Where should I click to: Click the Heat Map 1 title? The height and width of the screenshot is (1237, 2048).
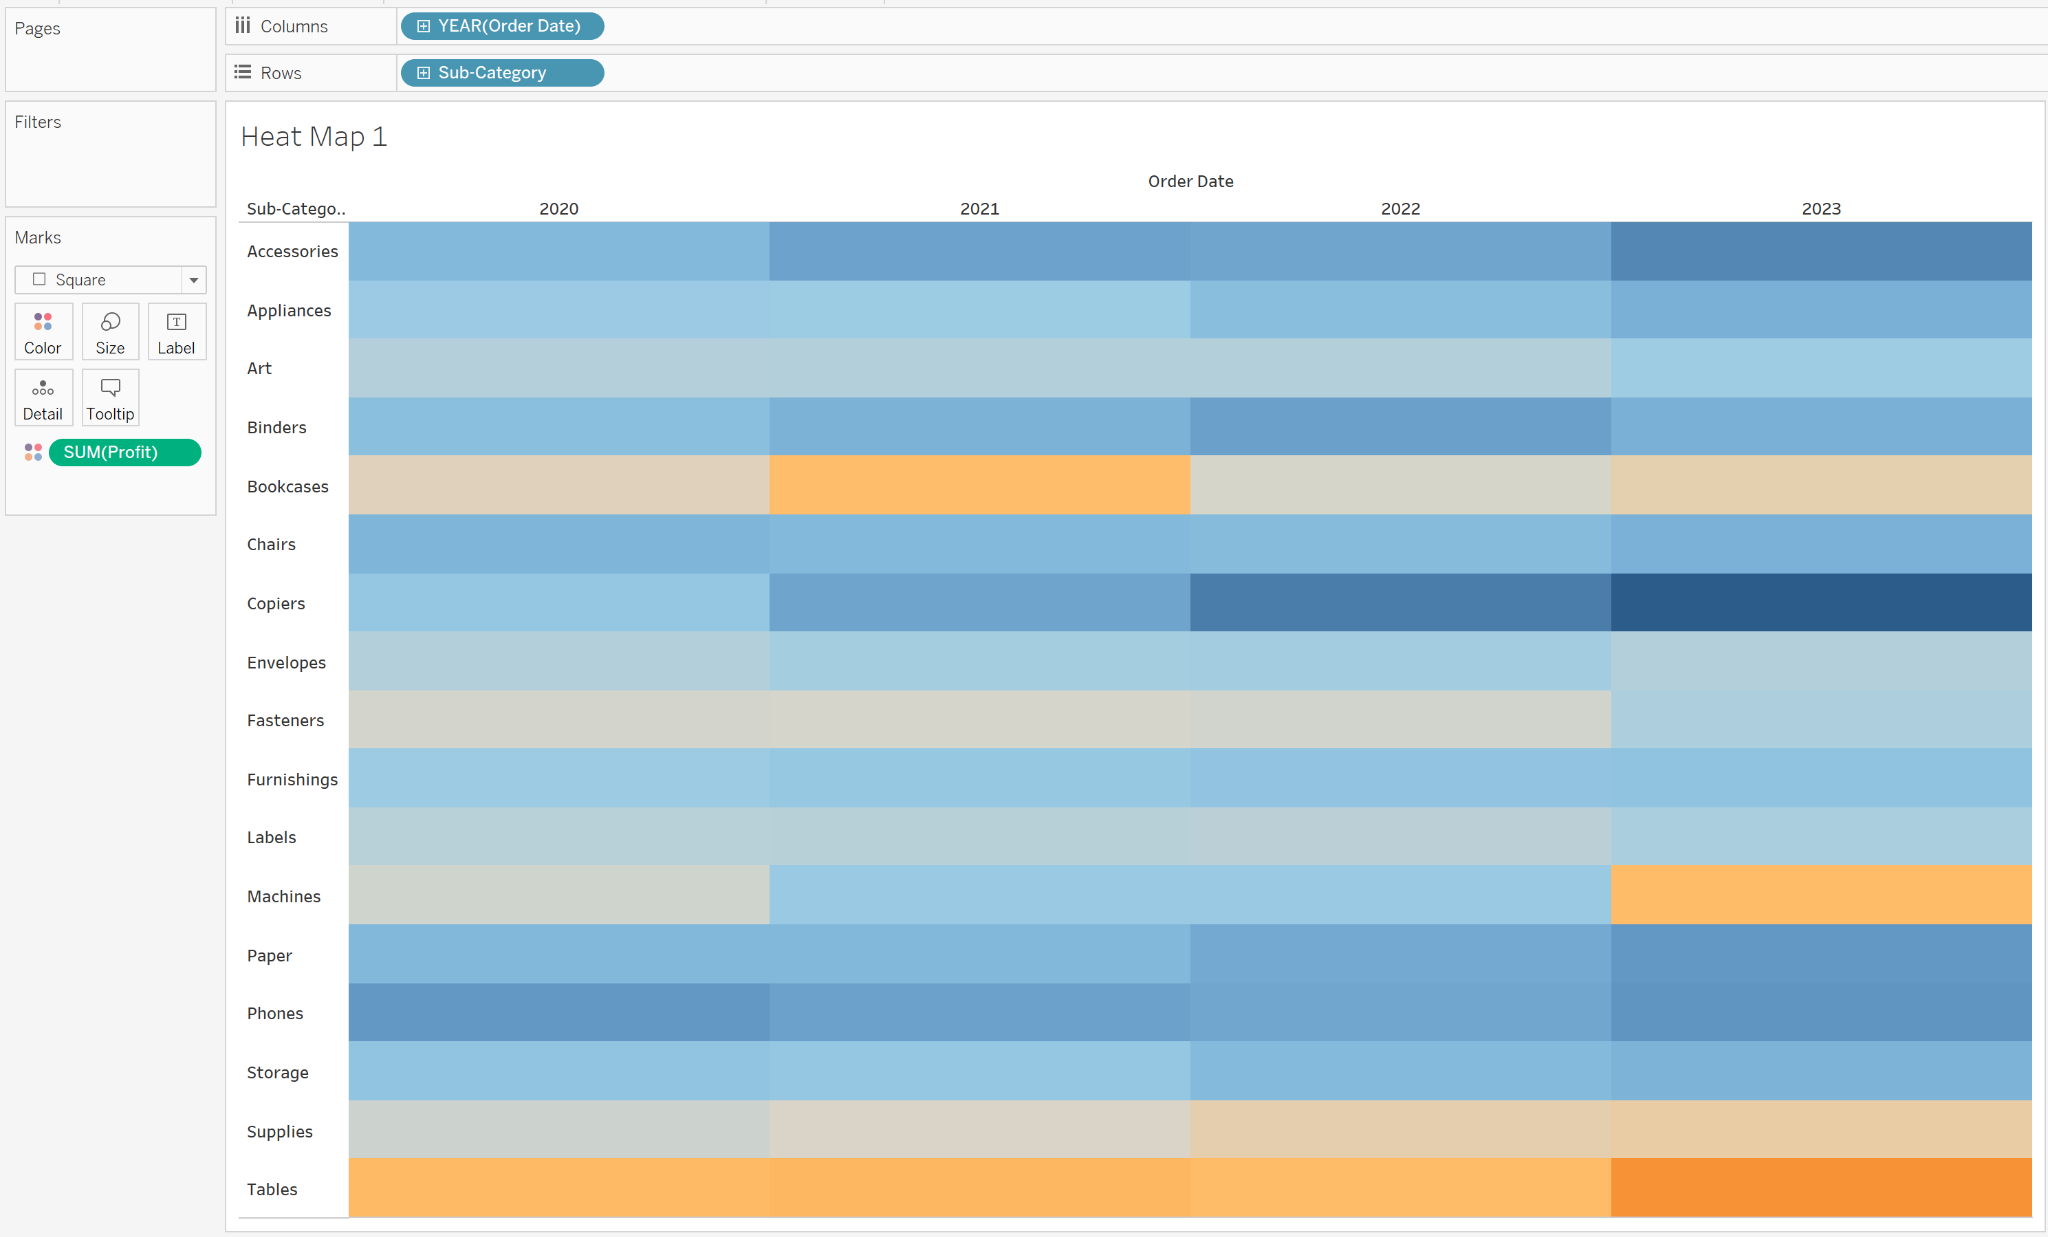point(313,136)
